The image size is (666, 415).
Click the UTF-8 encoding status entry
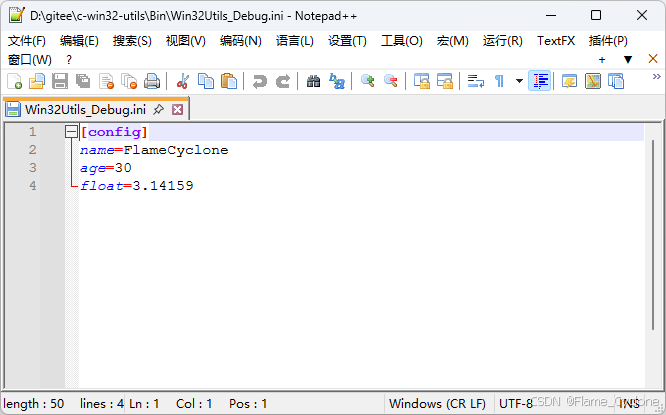(516, 403)
